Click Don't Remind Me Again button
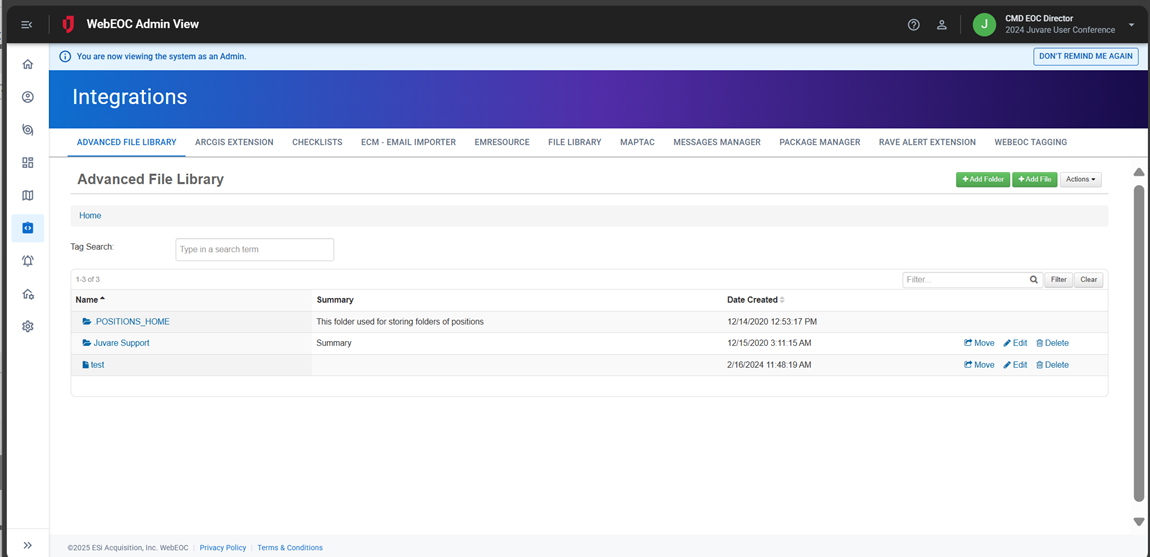The image size is (1150, 557). (1085, 56)
